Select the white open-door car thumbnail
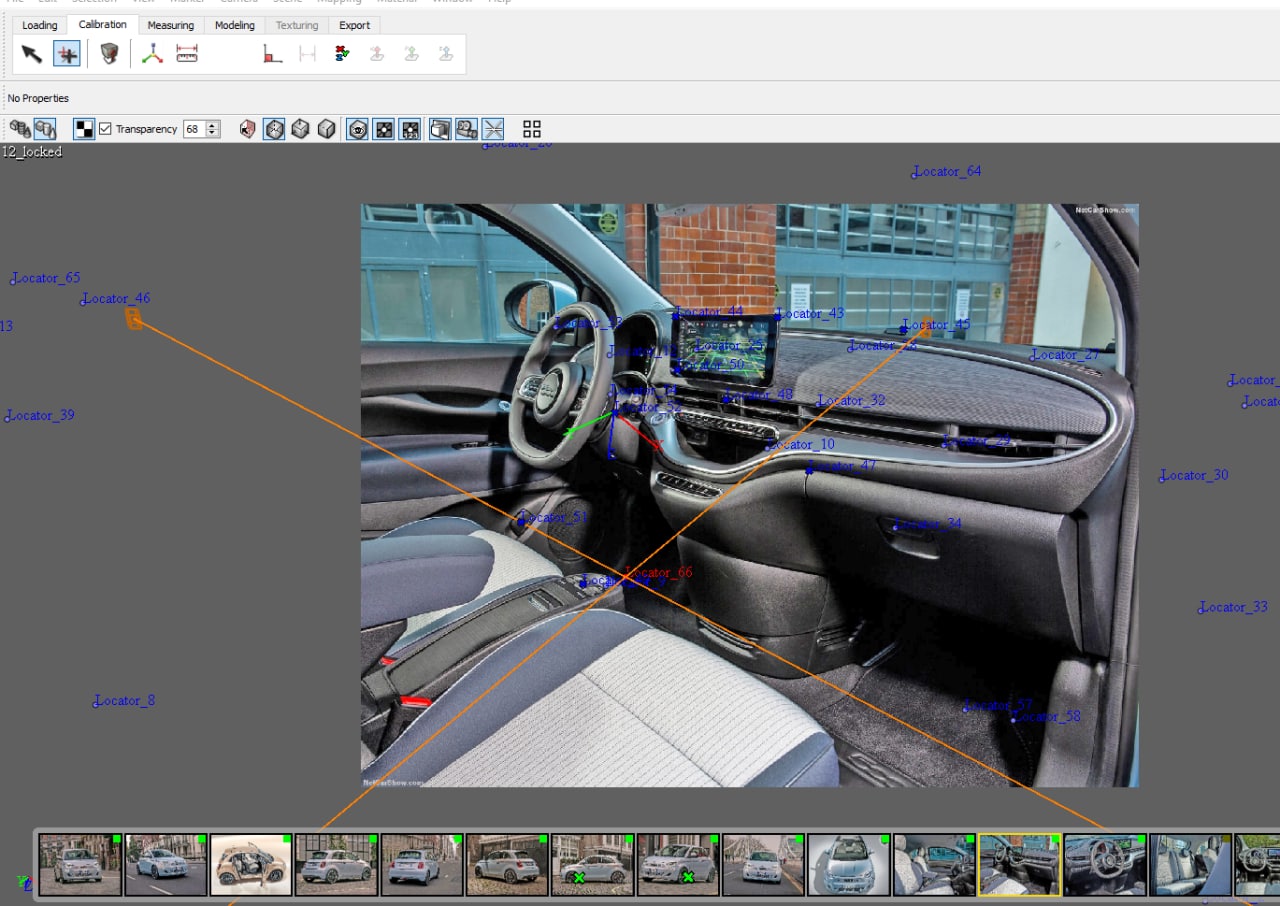 251,864
